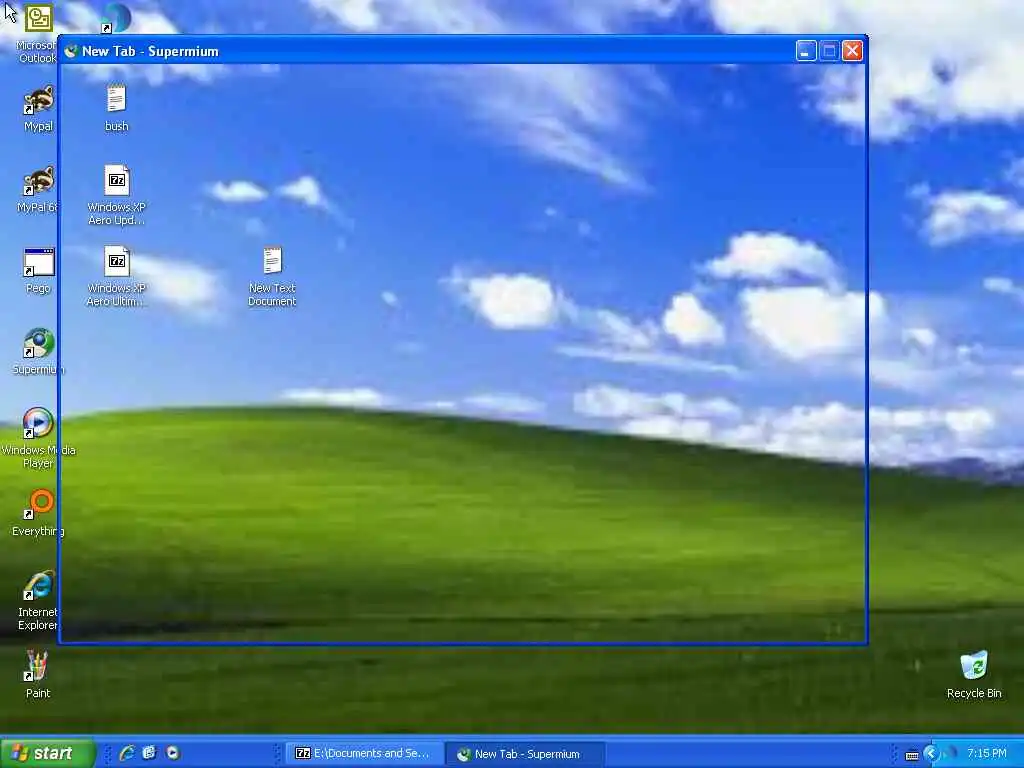The image size is (1024, 768).
Task: Select the Paint desktop shortcut
Action: [x=38, y=666]
